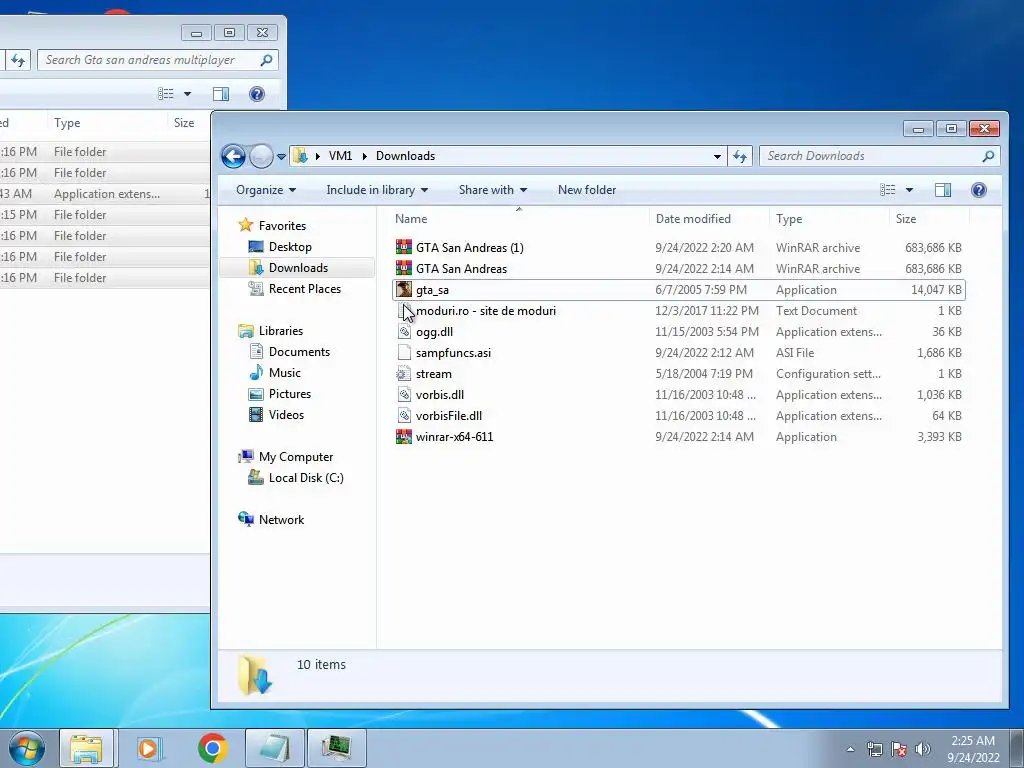This screenshot has width=1024, height=768.
Task: Show hidden system tray icons arrow
Action: coord(850,749)
